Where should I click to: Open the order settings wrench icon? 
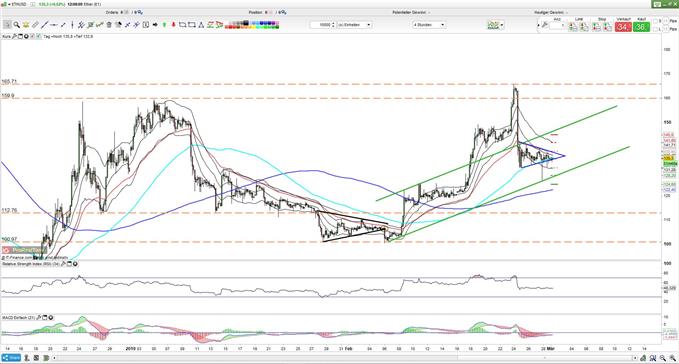[x=544, y=25]
